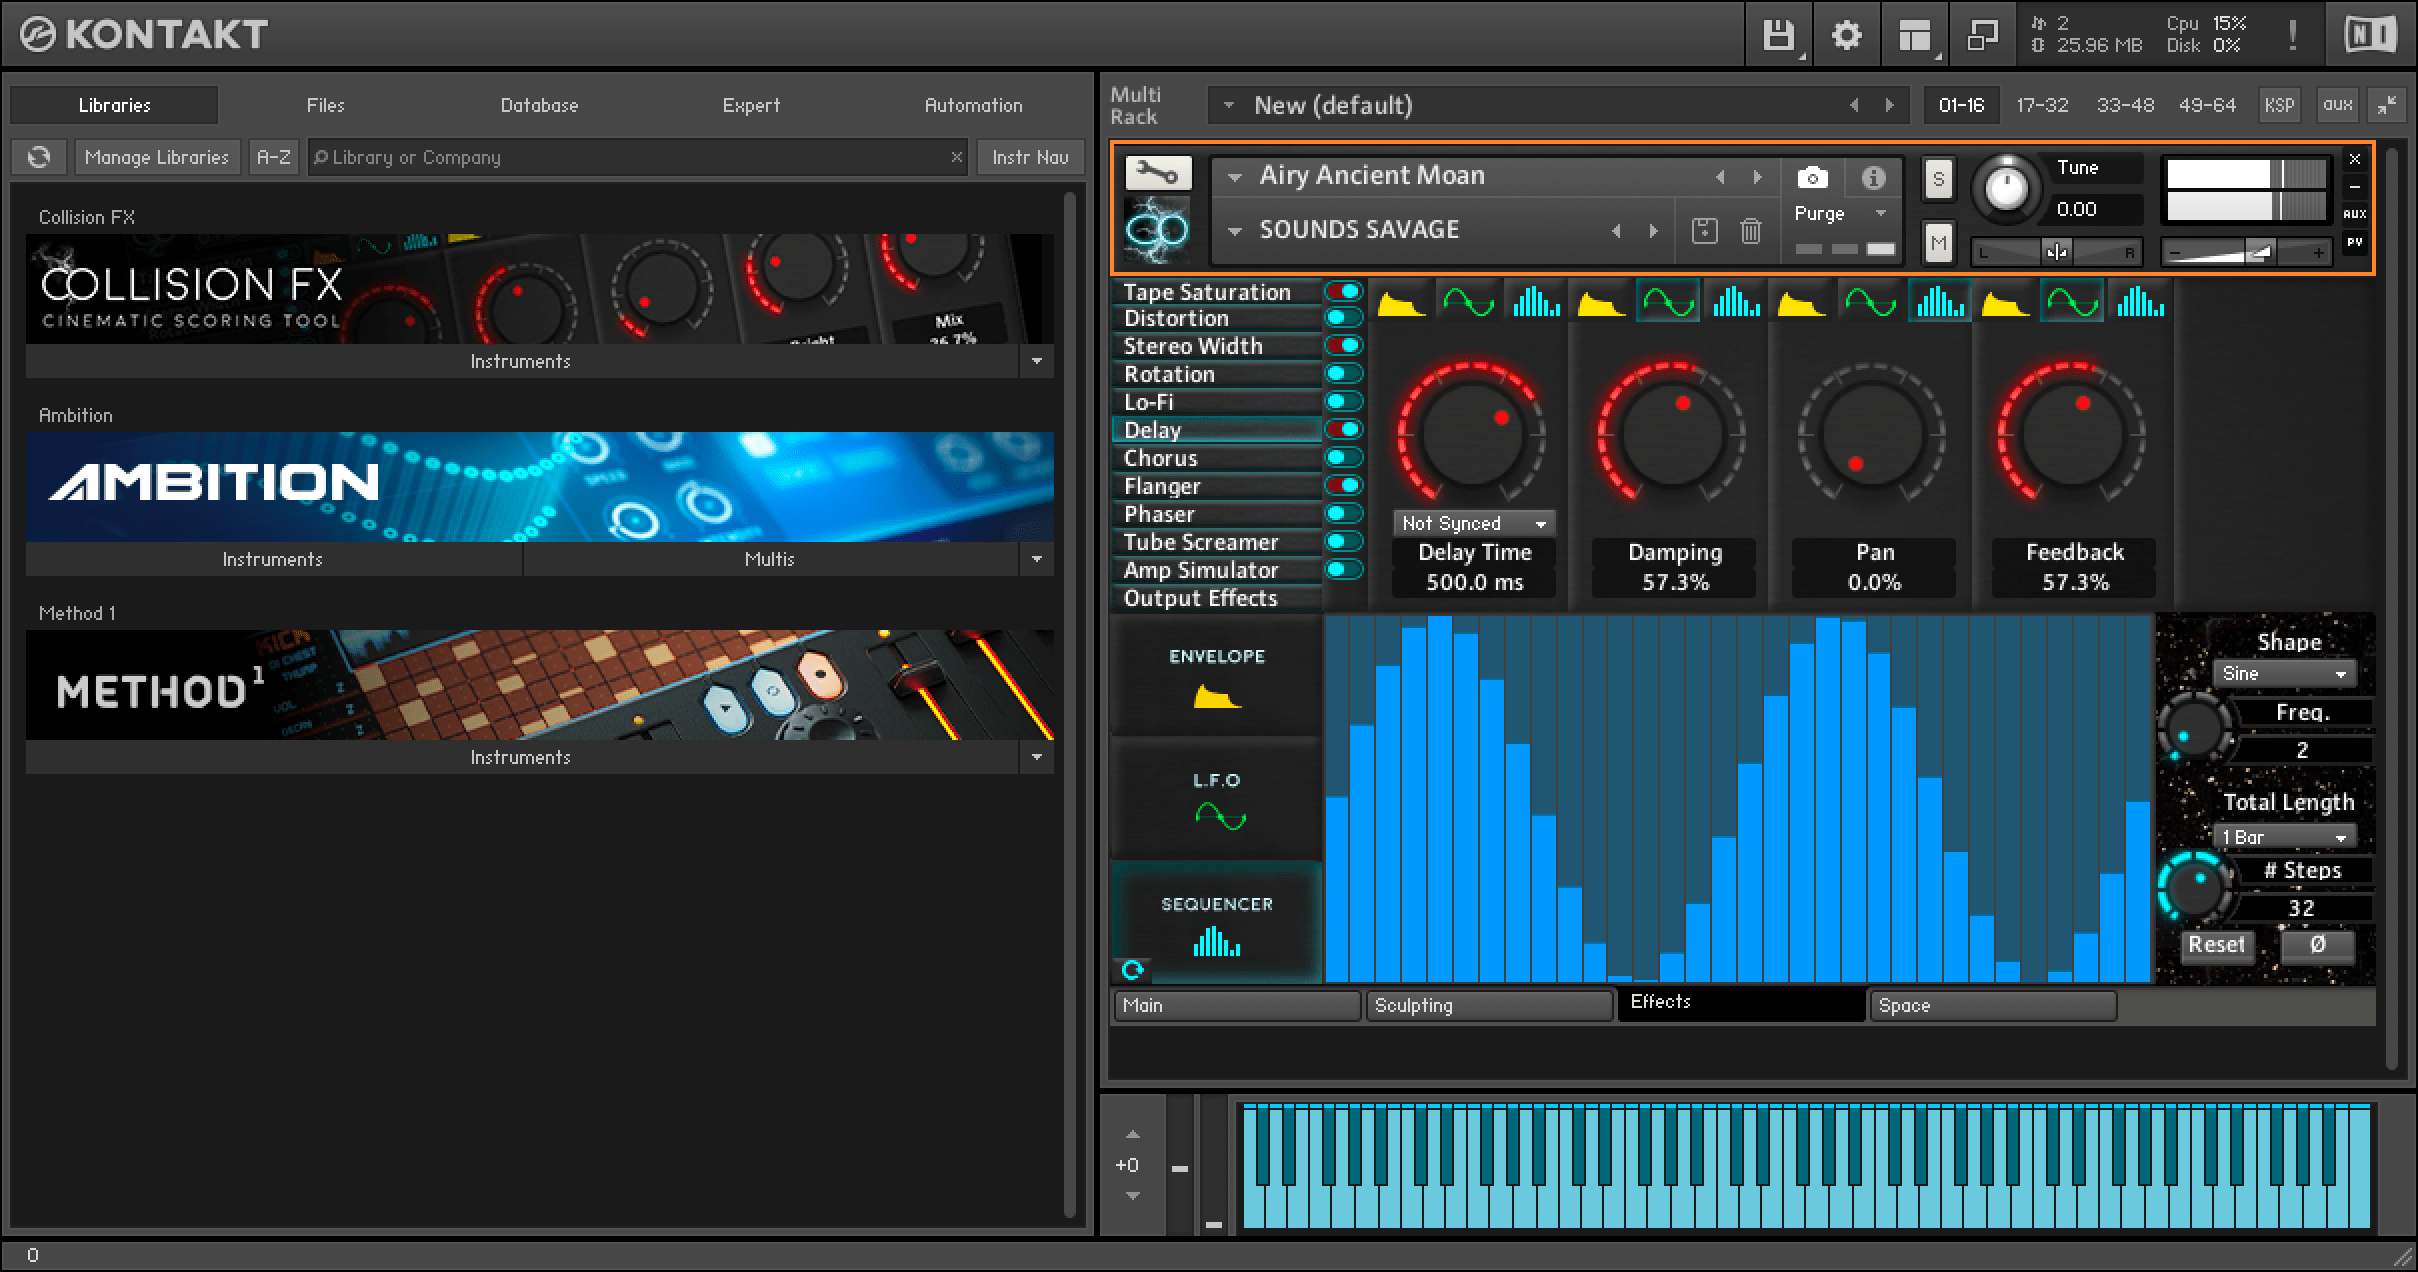Click the Damping LFO sine icon
Screen dimensions: 2418x1272
point(1668,302)
